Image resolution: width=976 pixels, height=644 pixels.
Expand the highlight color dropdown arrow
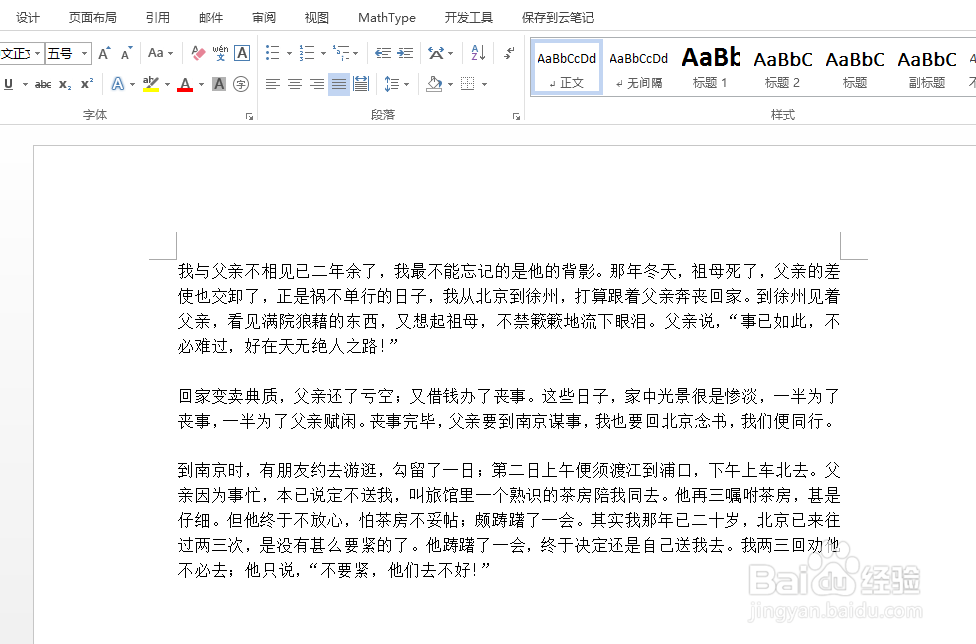click(x=167, y=85)
